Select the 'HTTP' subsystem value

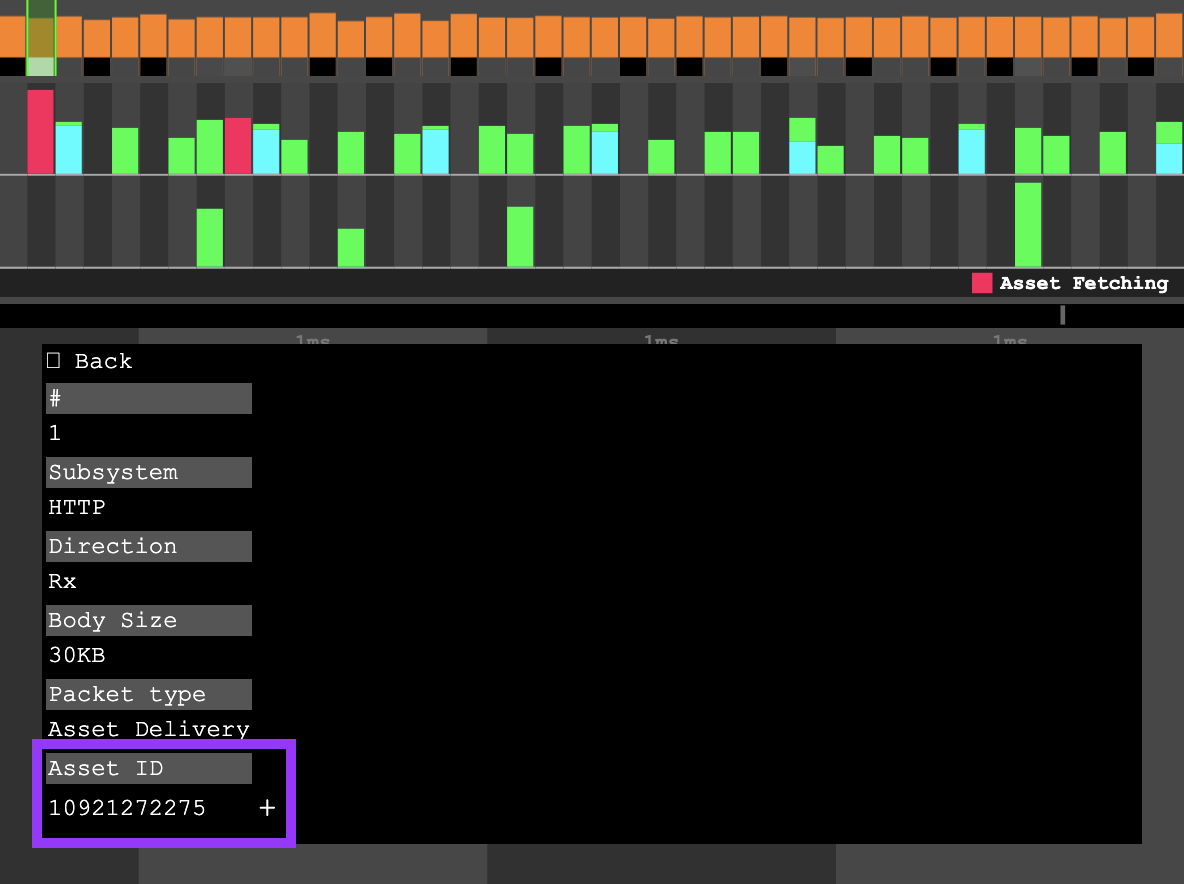pos(77,507)
